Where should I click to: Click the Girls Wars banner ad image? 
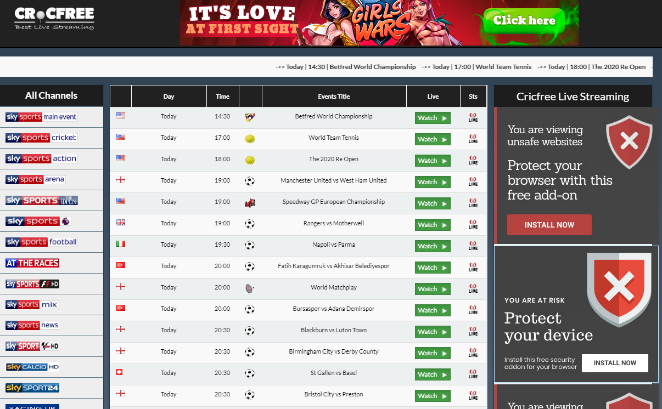click(379, 22)
